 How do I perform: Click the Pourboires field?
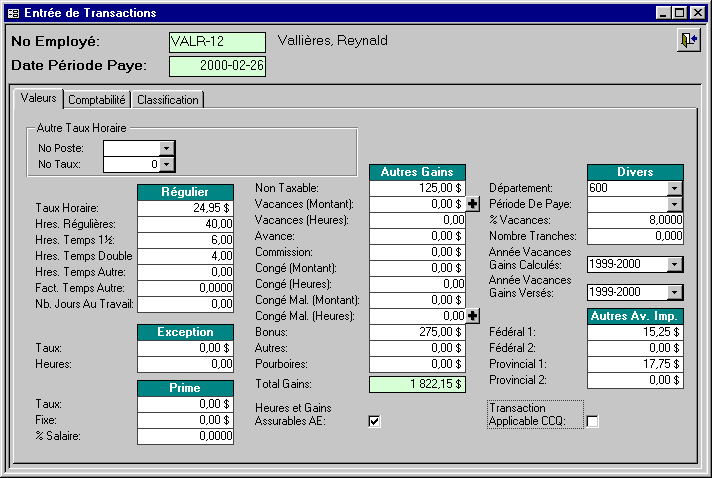[417, 364]
